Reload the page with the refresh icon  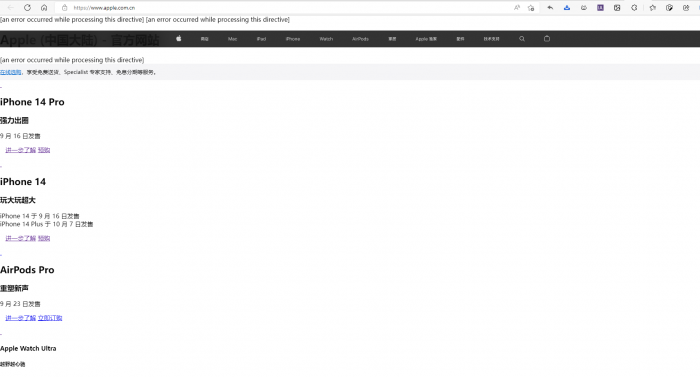[27, 8]
